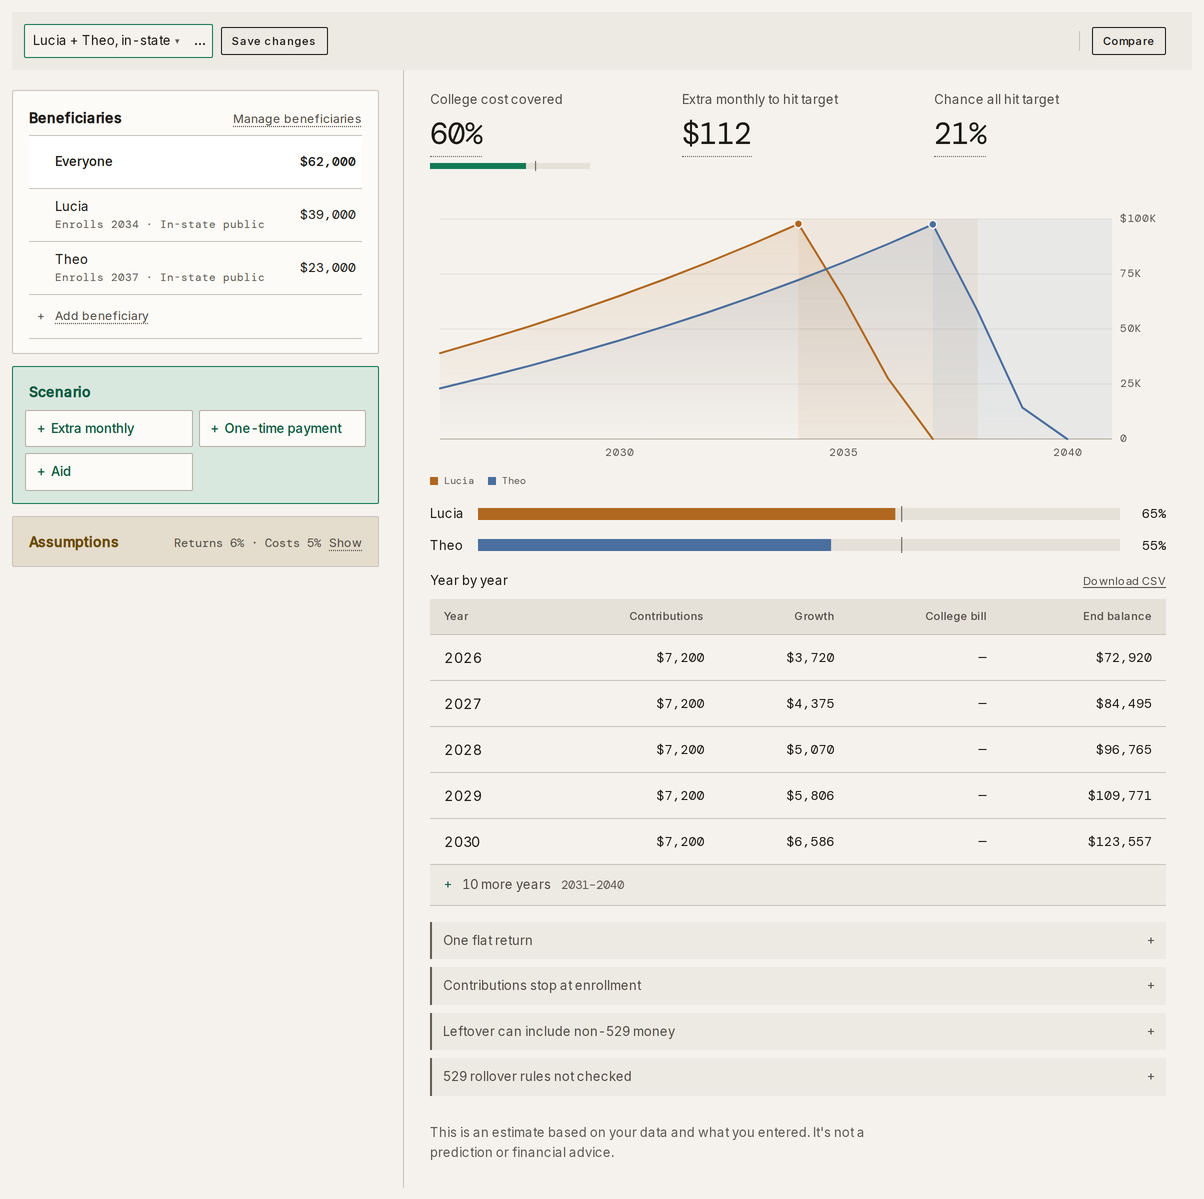Select the Lucia beneficiary row
1204x1199 pixels.
click(195, 215)
